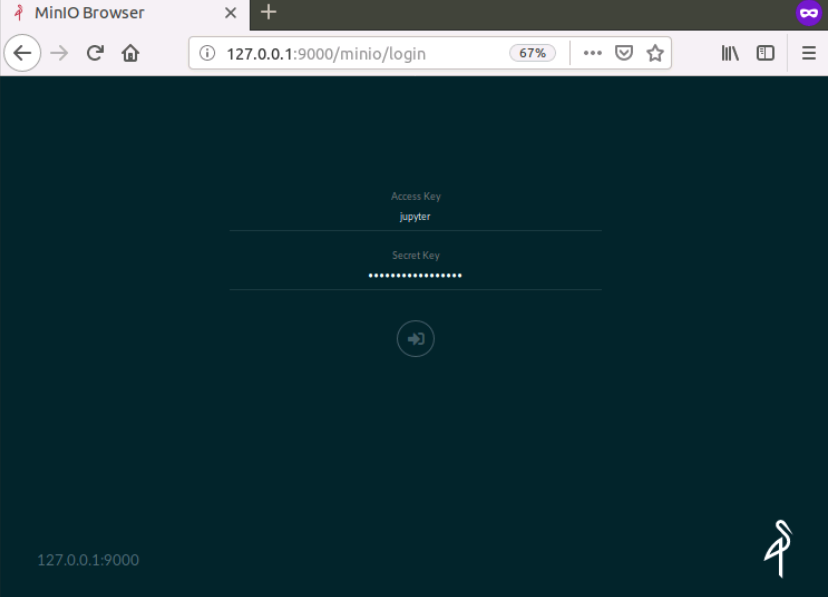Click the masked Secret Key field
828x597 pixels.
415,275
